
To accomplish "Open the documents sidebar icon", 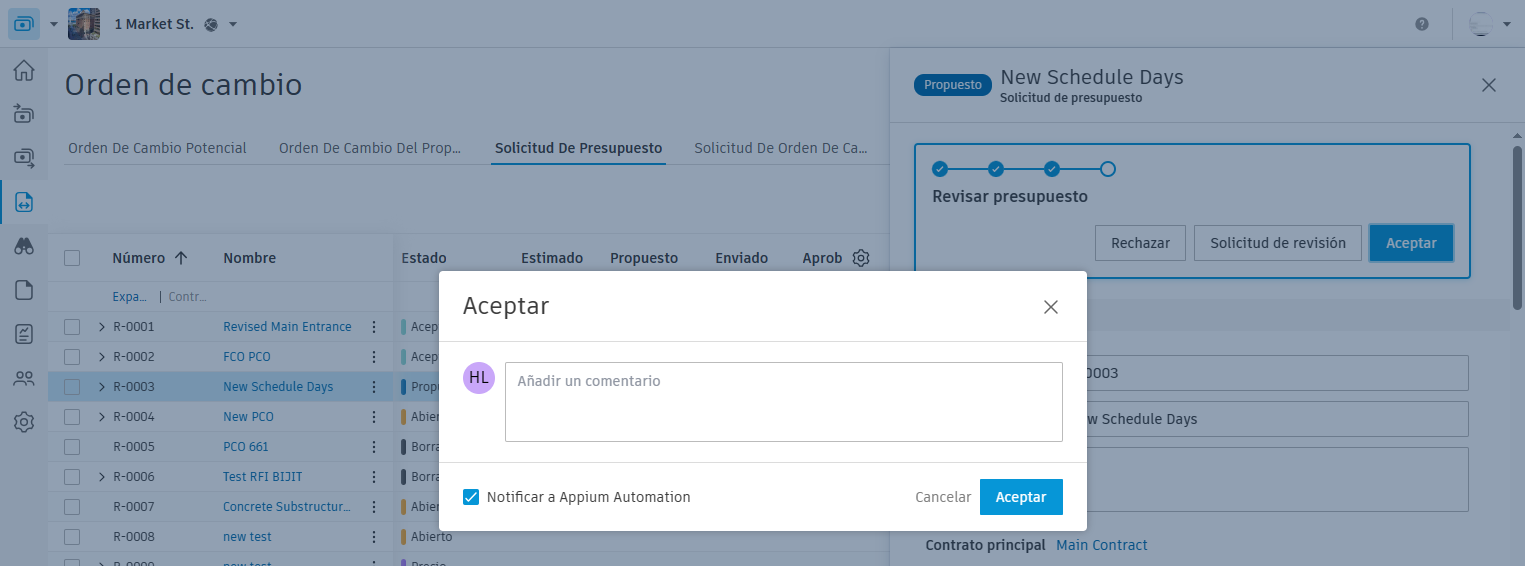I will 24,290.
